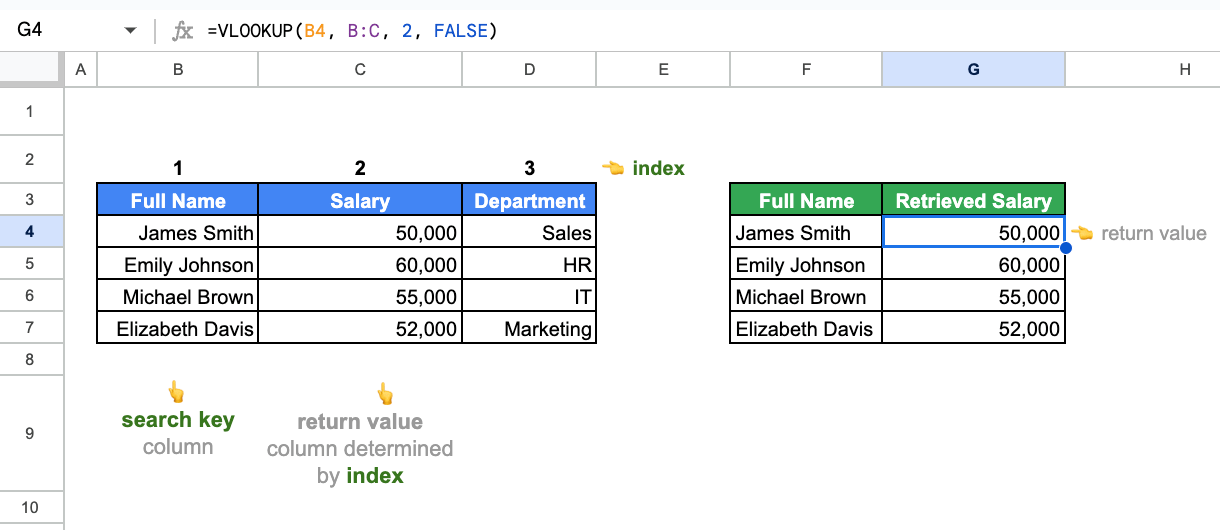Select James Smith cell in column B
The image size is (1220, 530).
click(x=178, y=232)
